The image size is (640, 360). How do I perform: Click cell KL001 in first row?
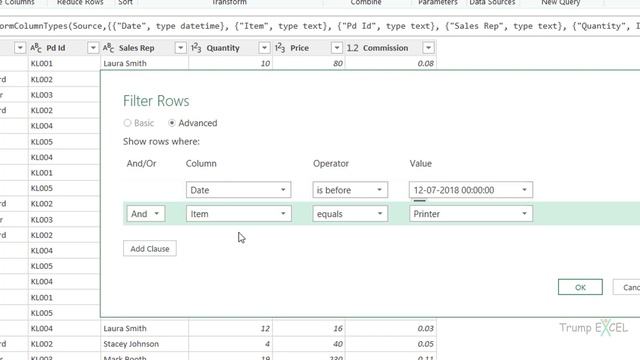pos(64,64)
